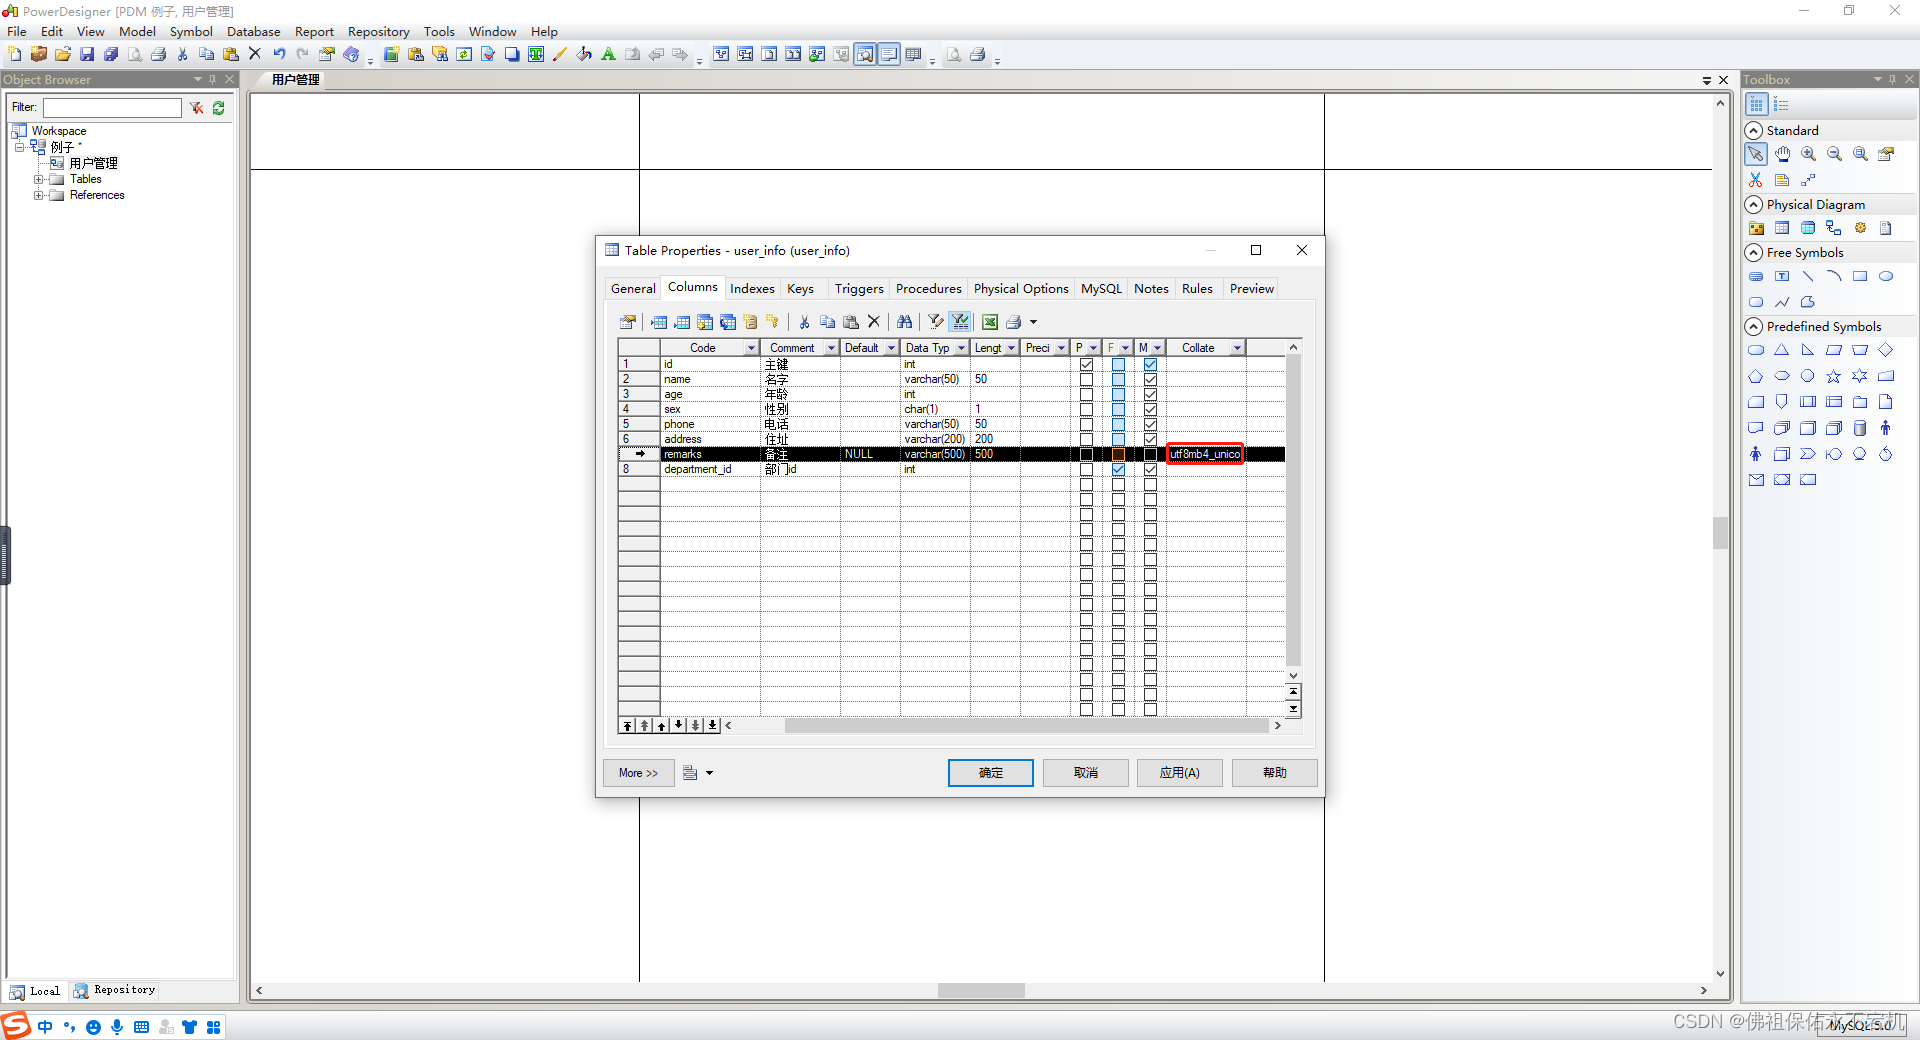Open the Default column filter dropdown

(x=891, y=348)
